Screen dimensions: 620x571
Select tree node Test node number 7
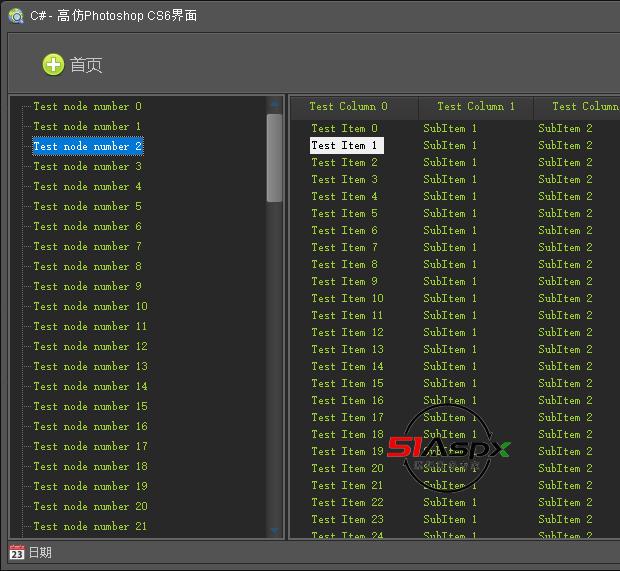87,247
